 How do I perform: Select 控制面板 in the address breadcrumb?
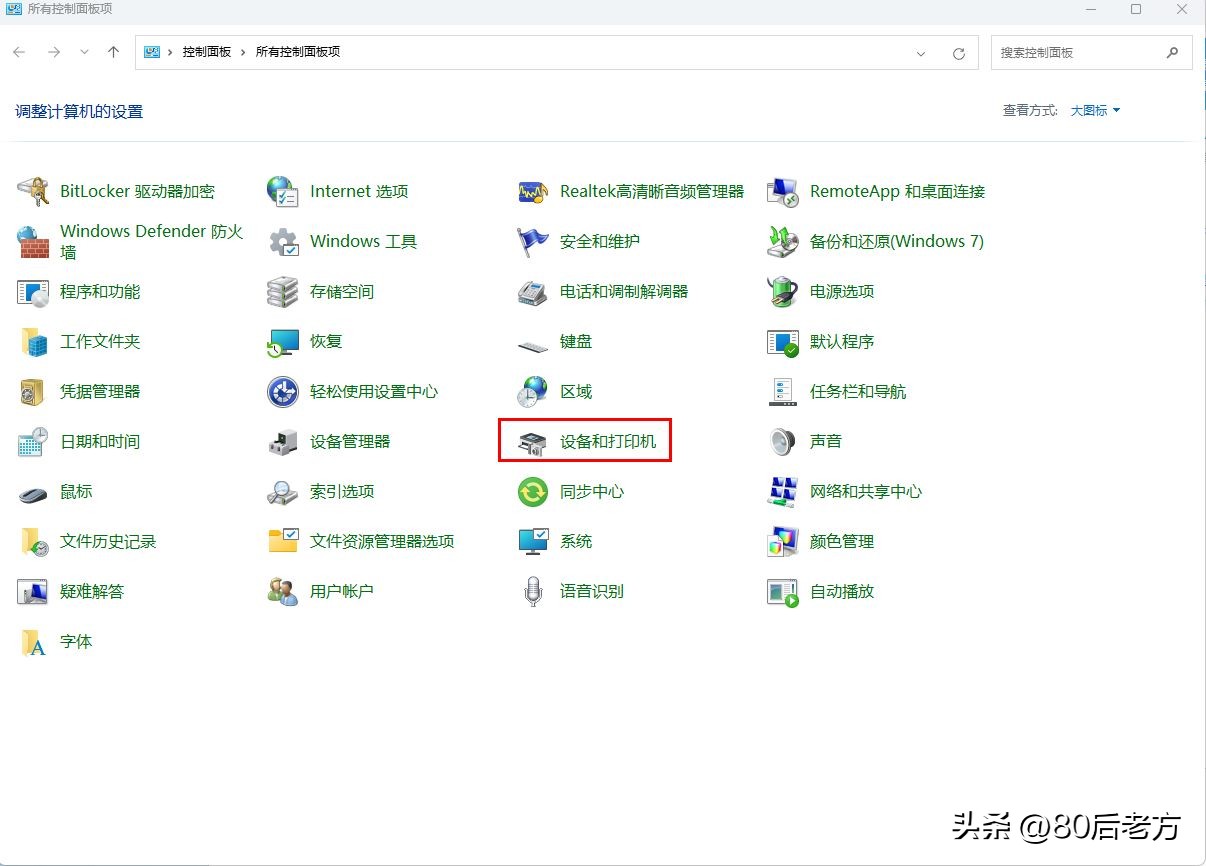pos(206,52)
